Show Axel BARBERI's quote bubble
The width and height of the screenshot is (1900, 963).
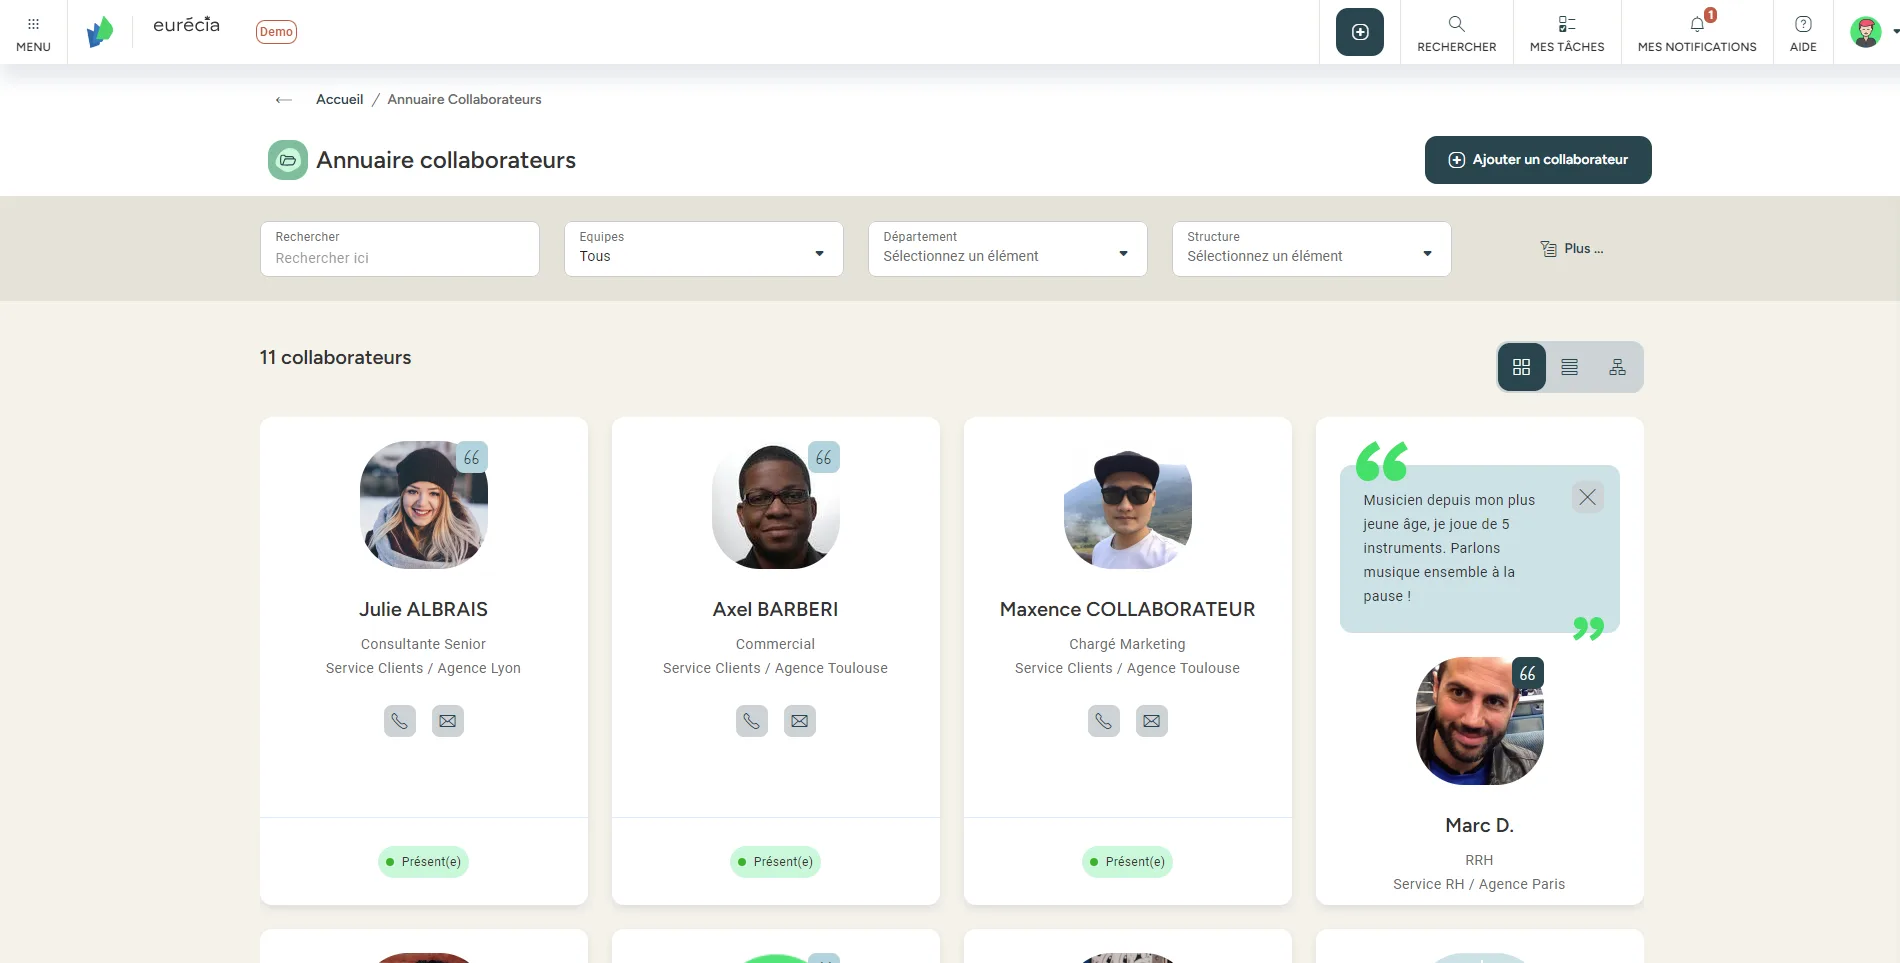click(x=824, y=457)
